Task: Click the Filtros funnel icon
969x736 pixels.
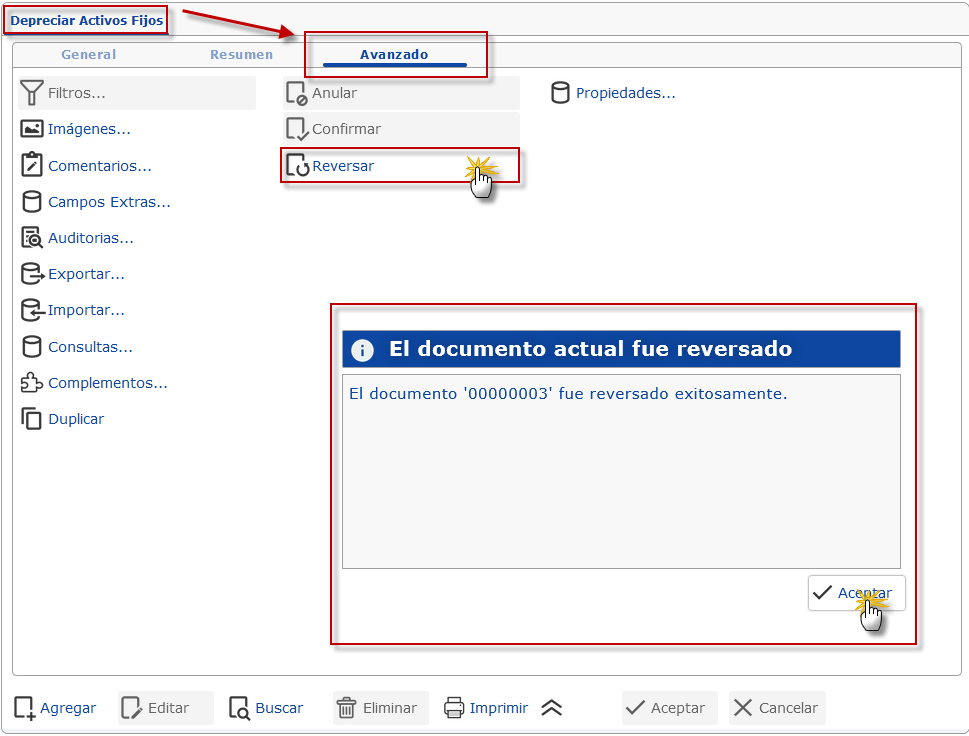Action: tap(32, 93)
